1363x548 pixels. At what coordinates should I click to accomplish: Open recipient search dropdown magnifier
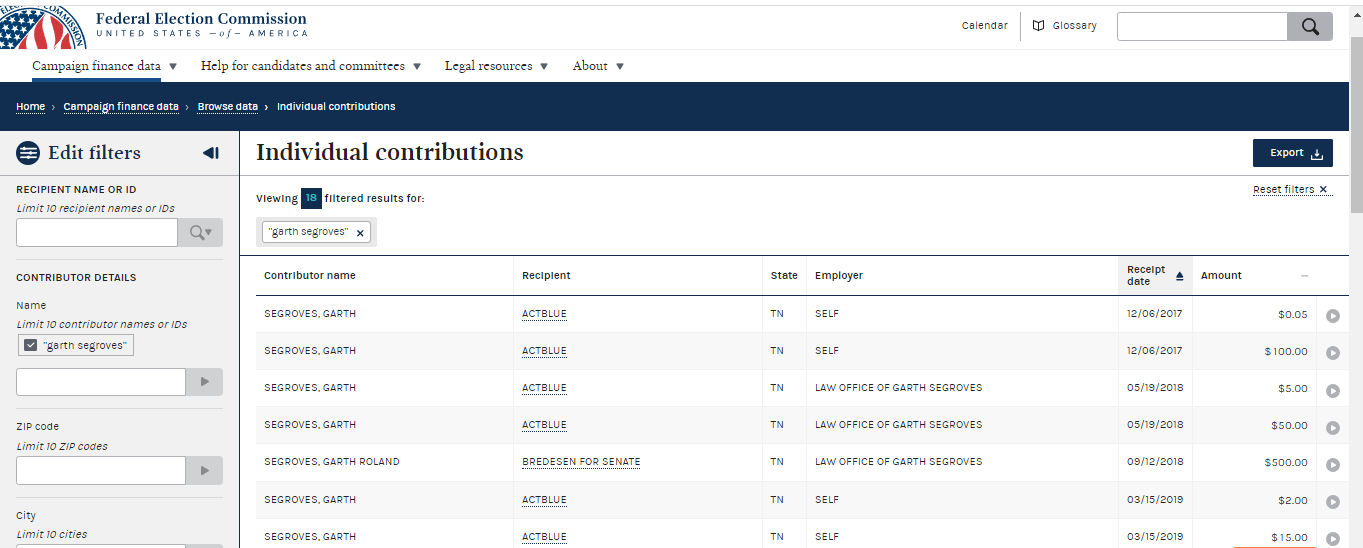coord(201,233)
